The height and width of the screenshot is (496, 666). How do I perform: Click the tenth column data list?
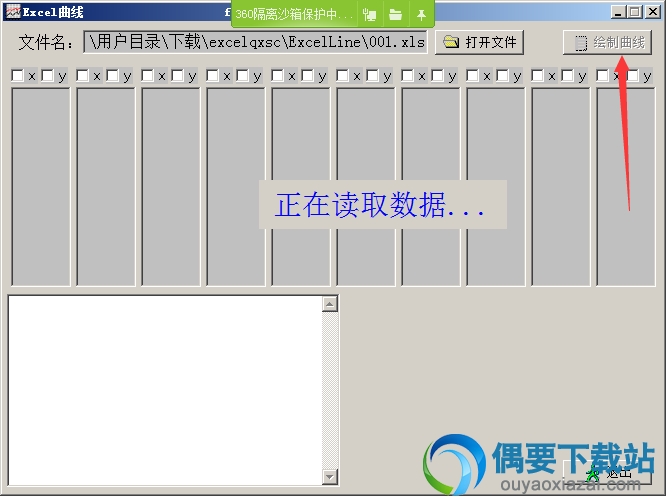click(x=626, y=187)
